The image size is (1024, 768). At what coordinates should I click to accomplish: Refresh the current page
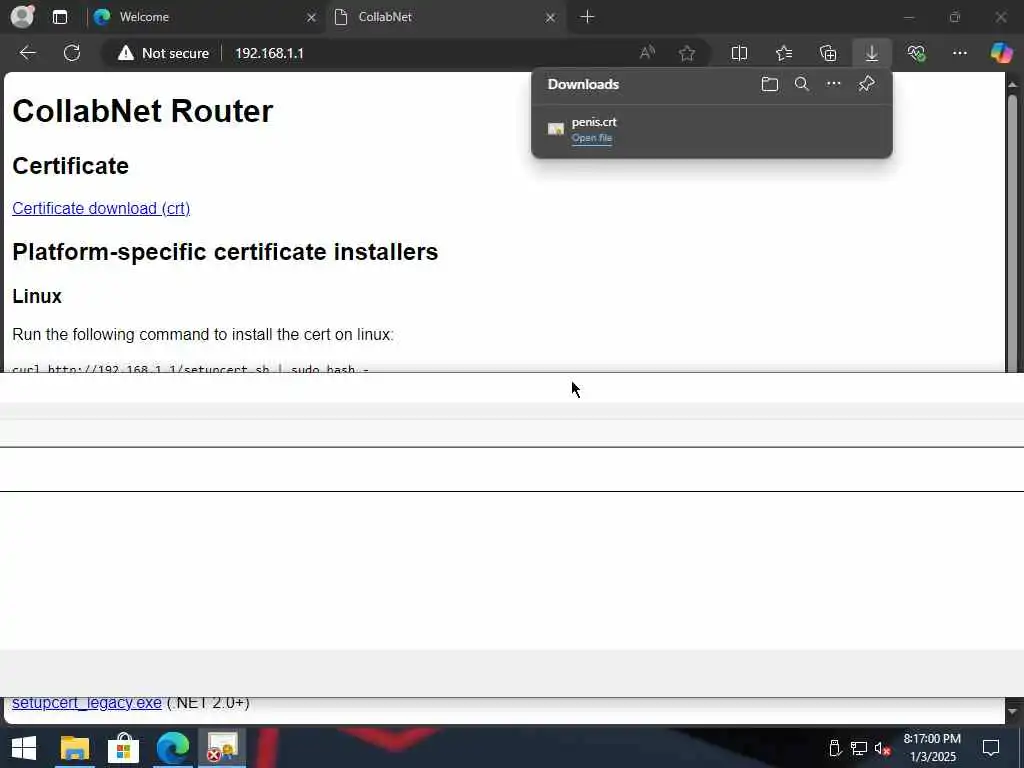coord(72,53)
